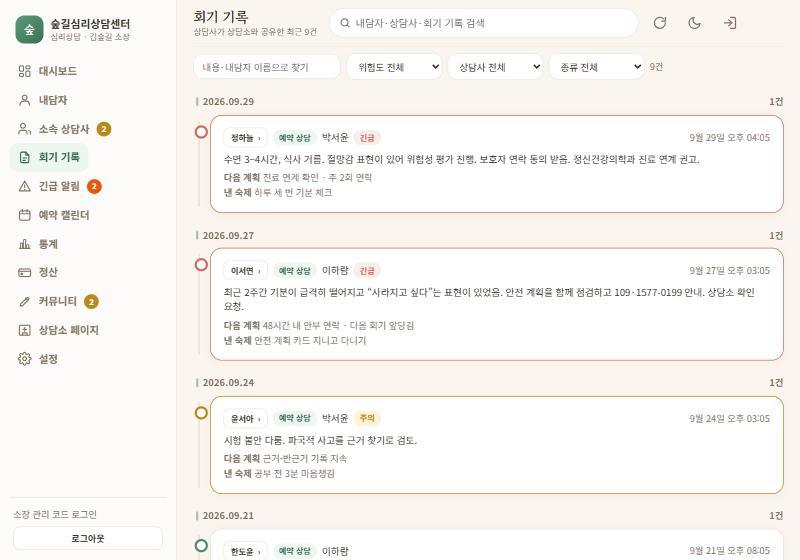
Task: Click the refresh icon in top bar
Action: point(660,23)
